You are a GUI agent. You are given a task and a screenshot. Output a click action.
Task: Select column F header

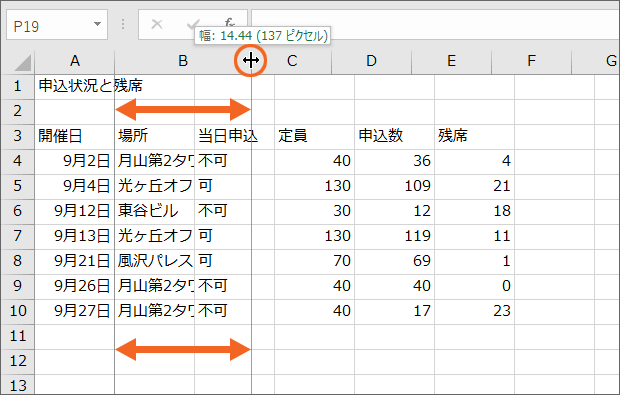point(531,61)
